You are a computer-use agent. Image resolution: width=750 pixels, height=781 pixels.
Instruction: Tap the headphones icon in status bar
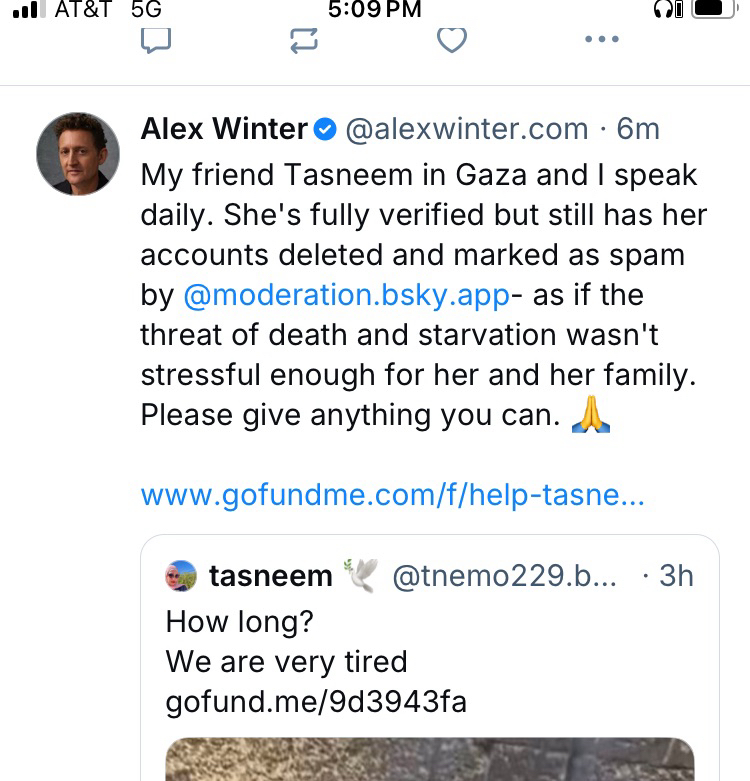coord(666,9)
